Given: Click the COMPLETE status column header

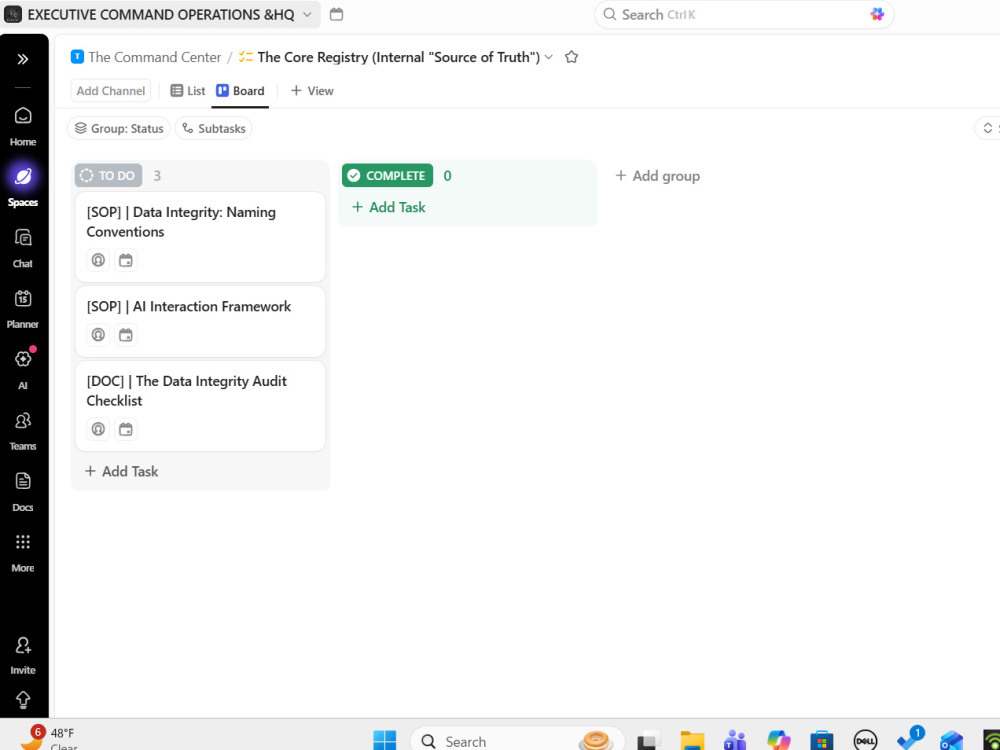Looking at the screenshot, I should click(387, 175).
